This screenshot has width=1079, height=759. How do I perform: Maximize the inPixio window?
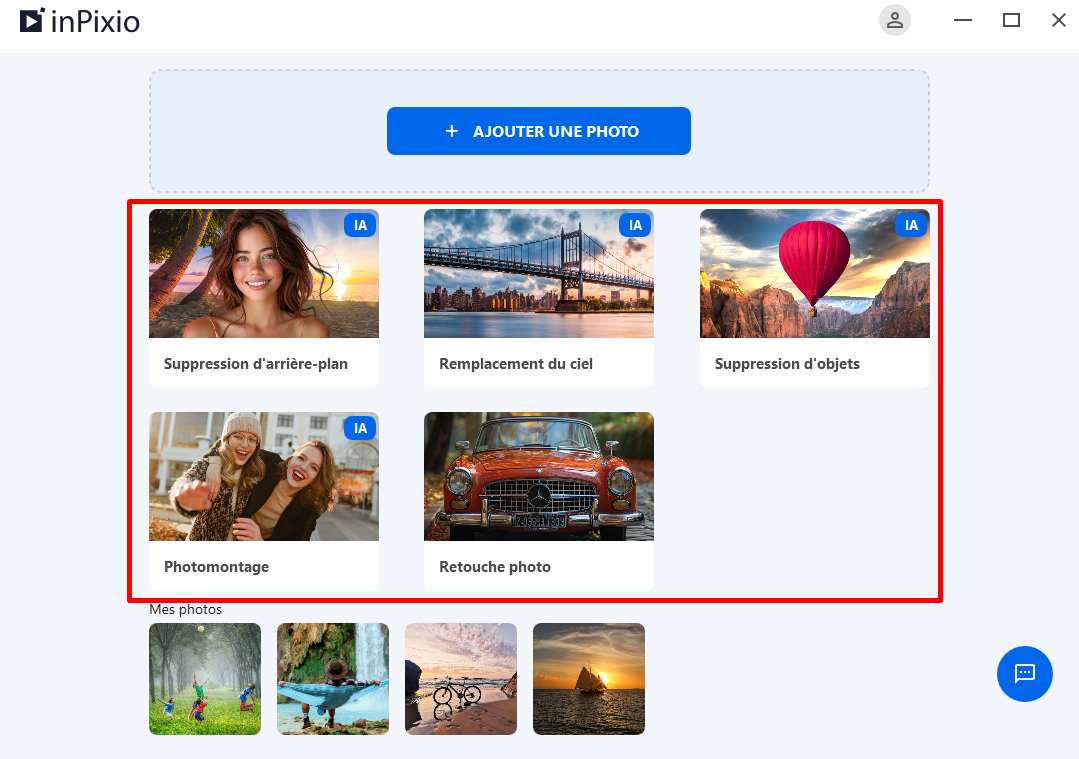point(1011,20)
